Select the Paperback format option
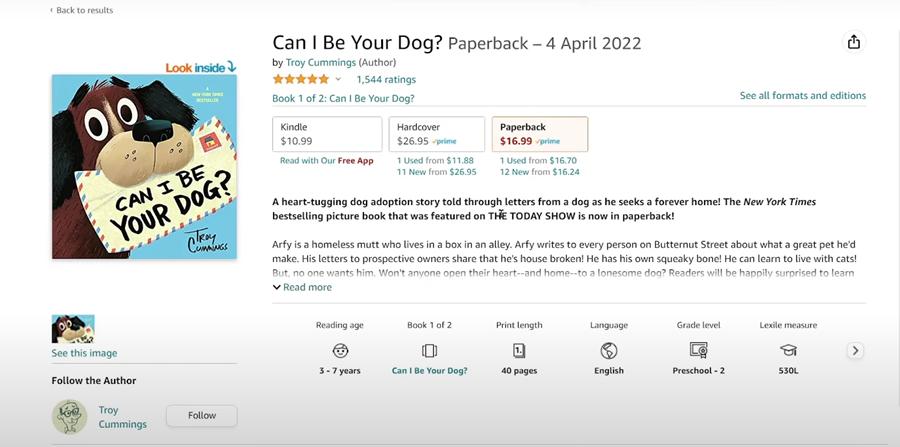The height and width of the screenshot is (447, 900). (x=539, y=134)
